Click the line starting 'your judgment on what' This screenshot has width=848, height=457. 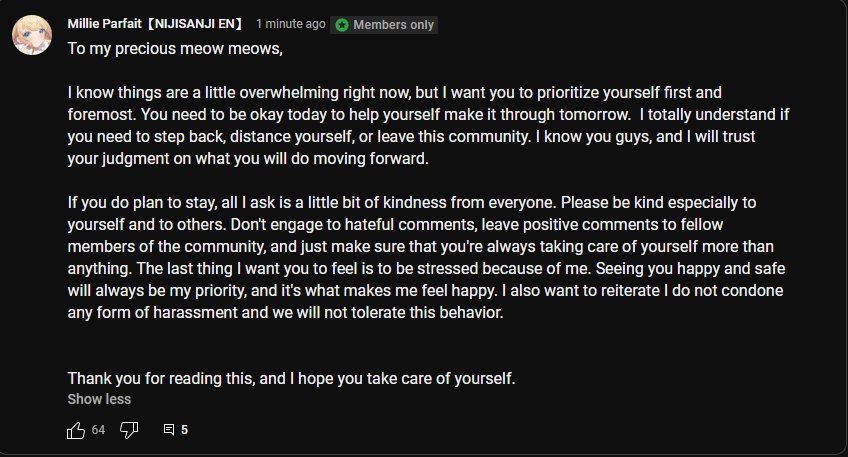(x=248, y=158)
